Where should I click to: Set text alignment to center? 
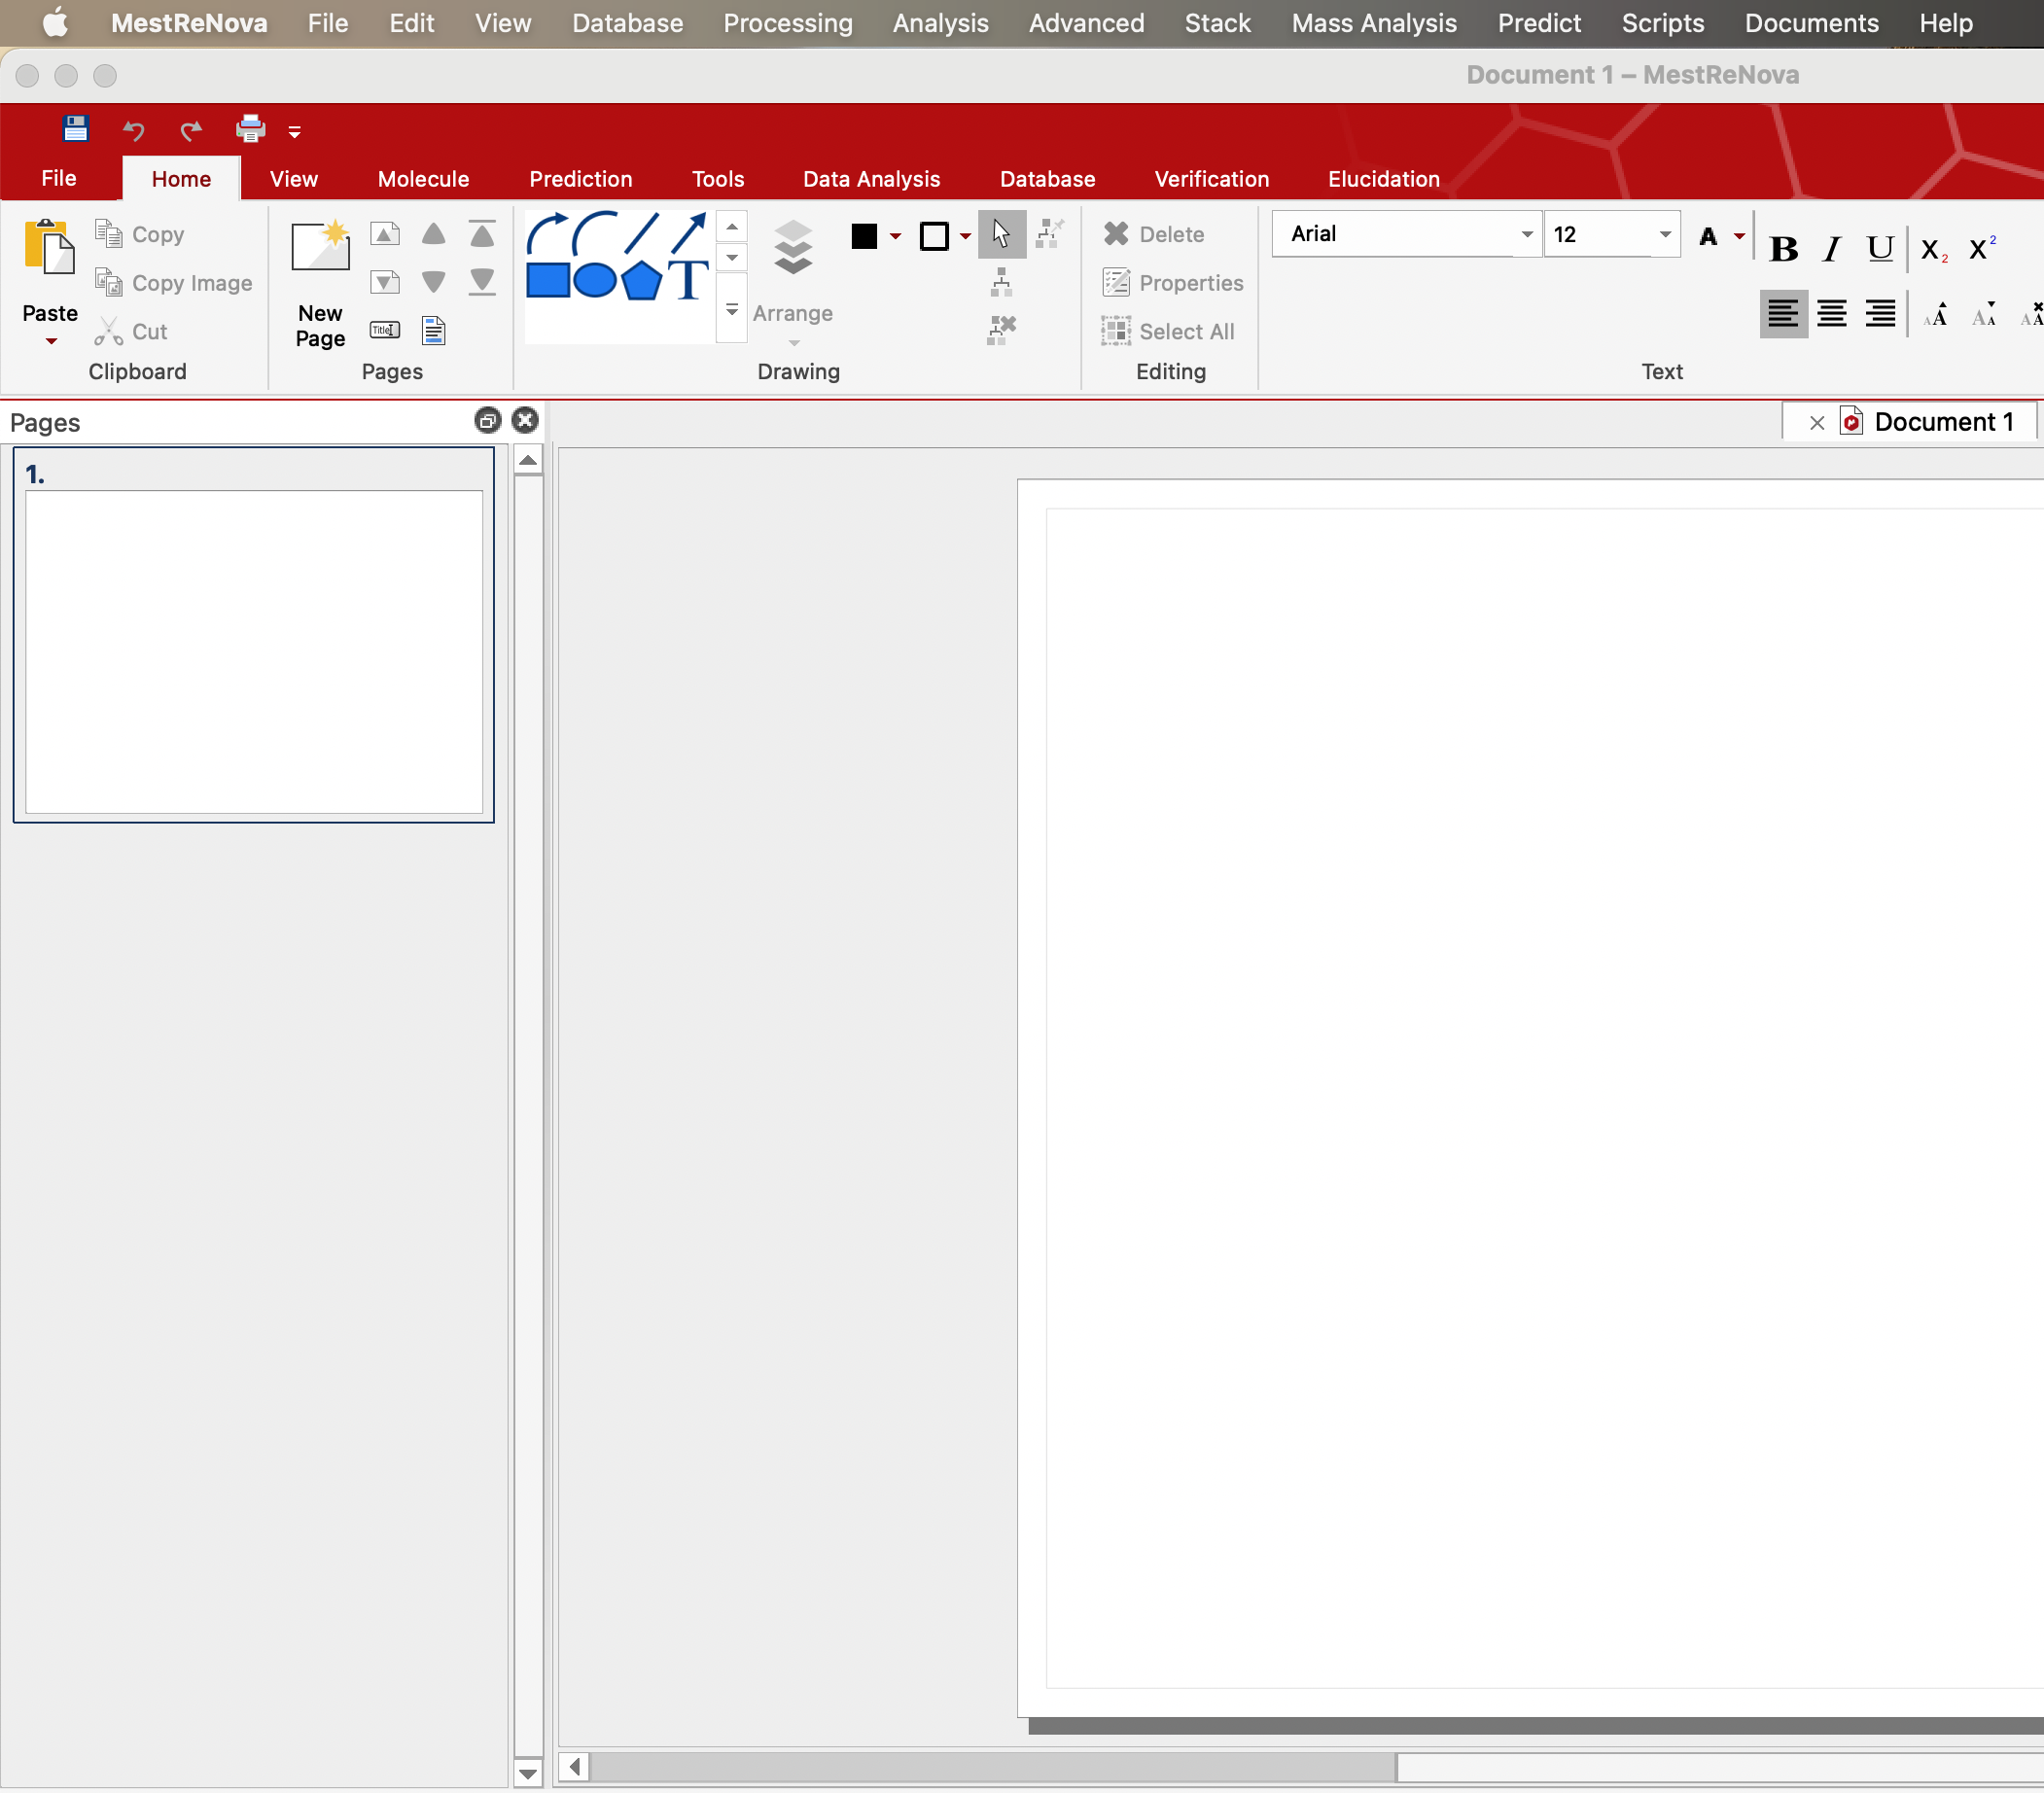pos(1832,314)
